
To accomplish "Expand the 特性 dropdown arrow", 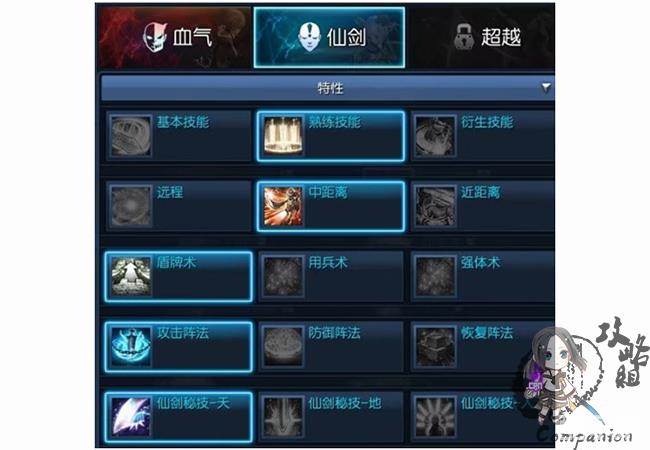I will pyautogui.click(x=546, y=87).
